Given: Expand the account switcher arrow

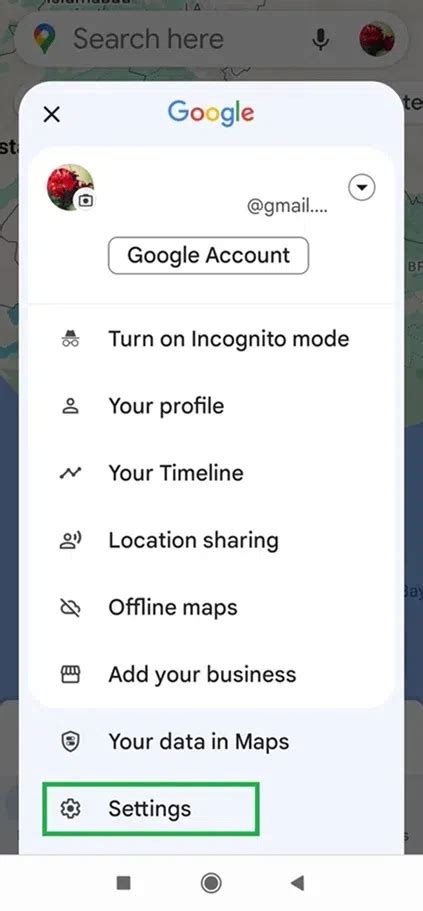Looking at the screenshot, I should (361, 188).
